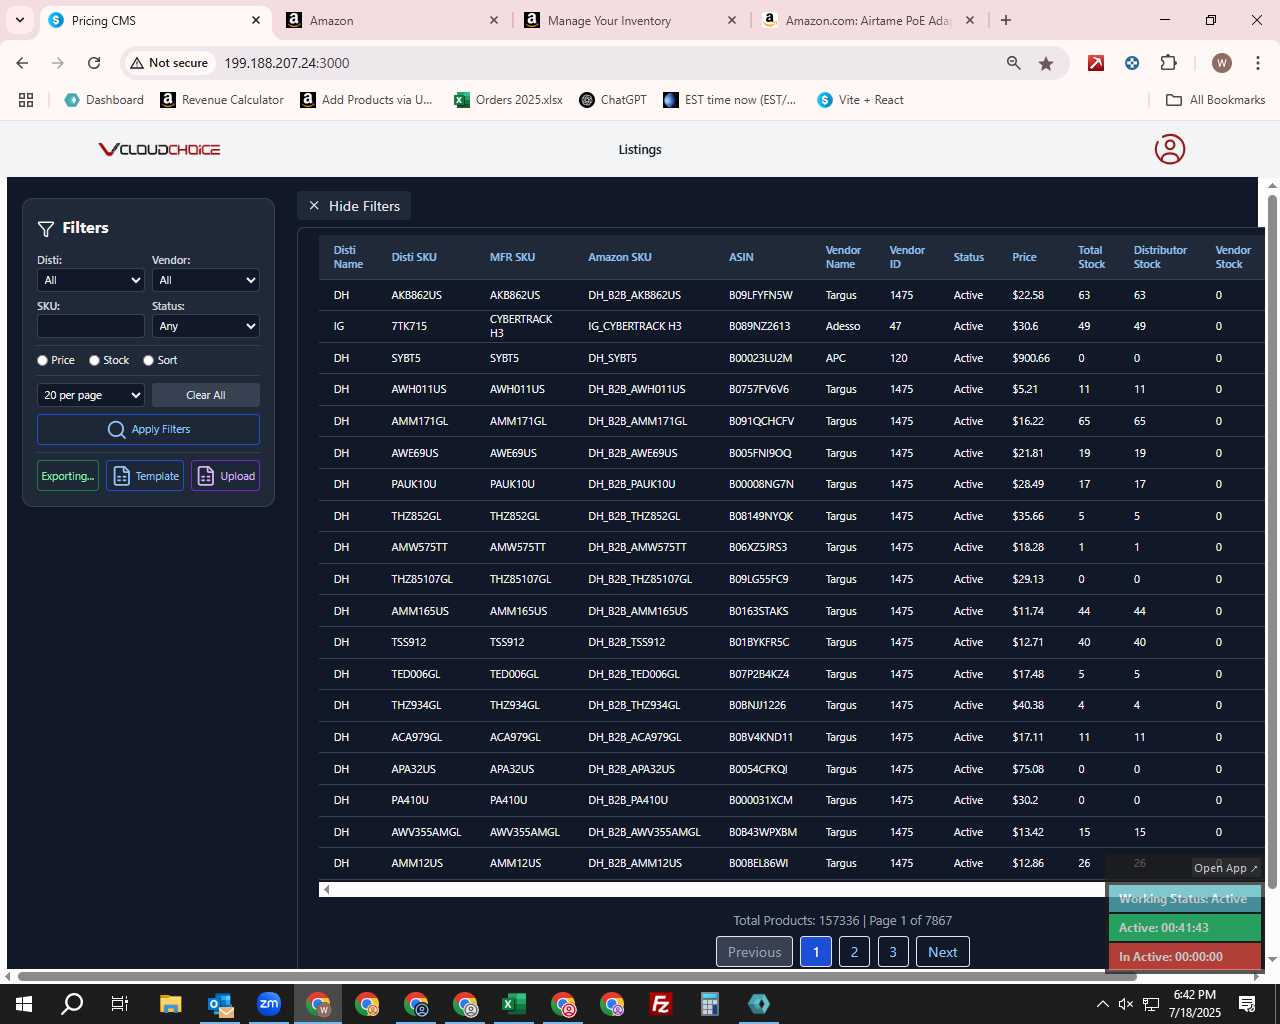The width and height of the screenshot is (1280, 1024).
Task: Open Excel from the taskbar
Action: (x=514, y=1004)
